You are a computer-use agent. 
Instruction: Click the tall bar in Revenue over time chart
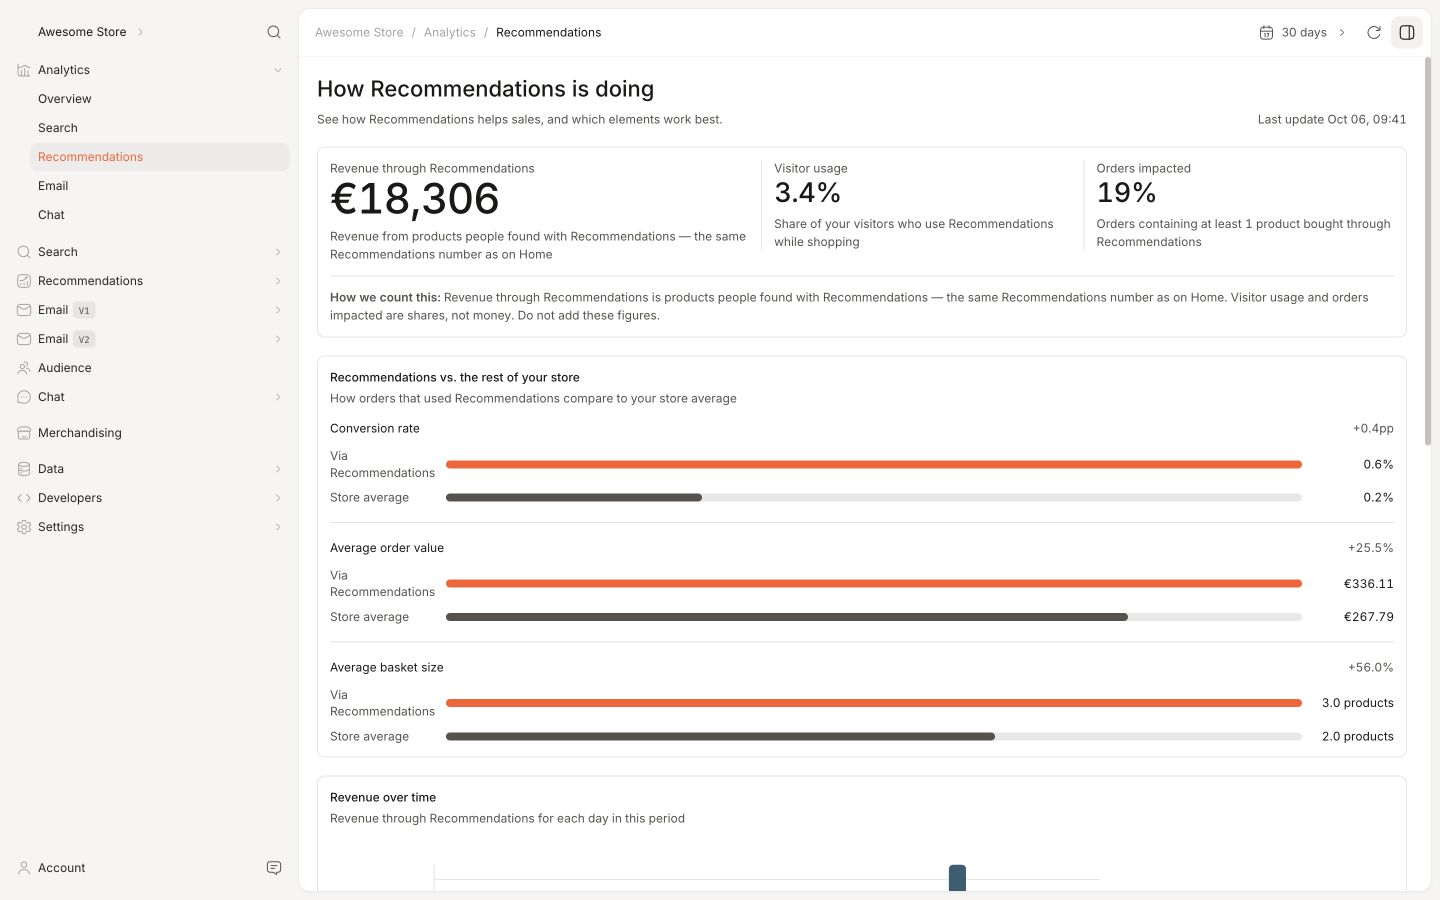tap(957, 877)
